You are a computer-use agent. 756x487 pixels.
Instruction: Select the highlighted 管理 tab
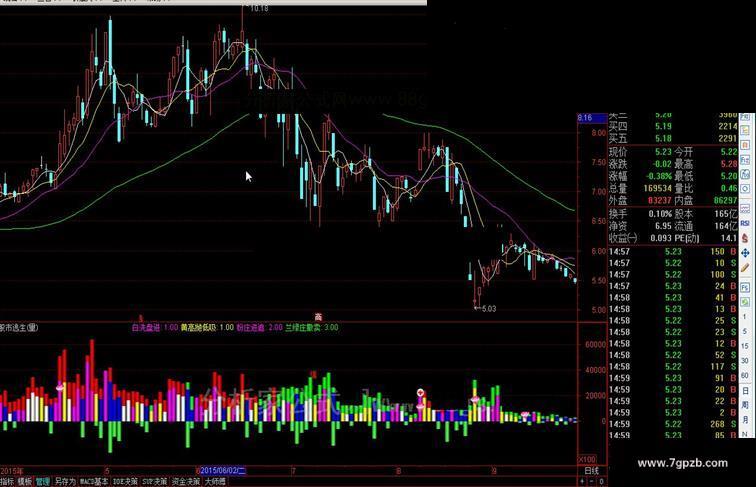(x=42, y=482)
